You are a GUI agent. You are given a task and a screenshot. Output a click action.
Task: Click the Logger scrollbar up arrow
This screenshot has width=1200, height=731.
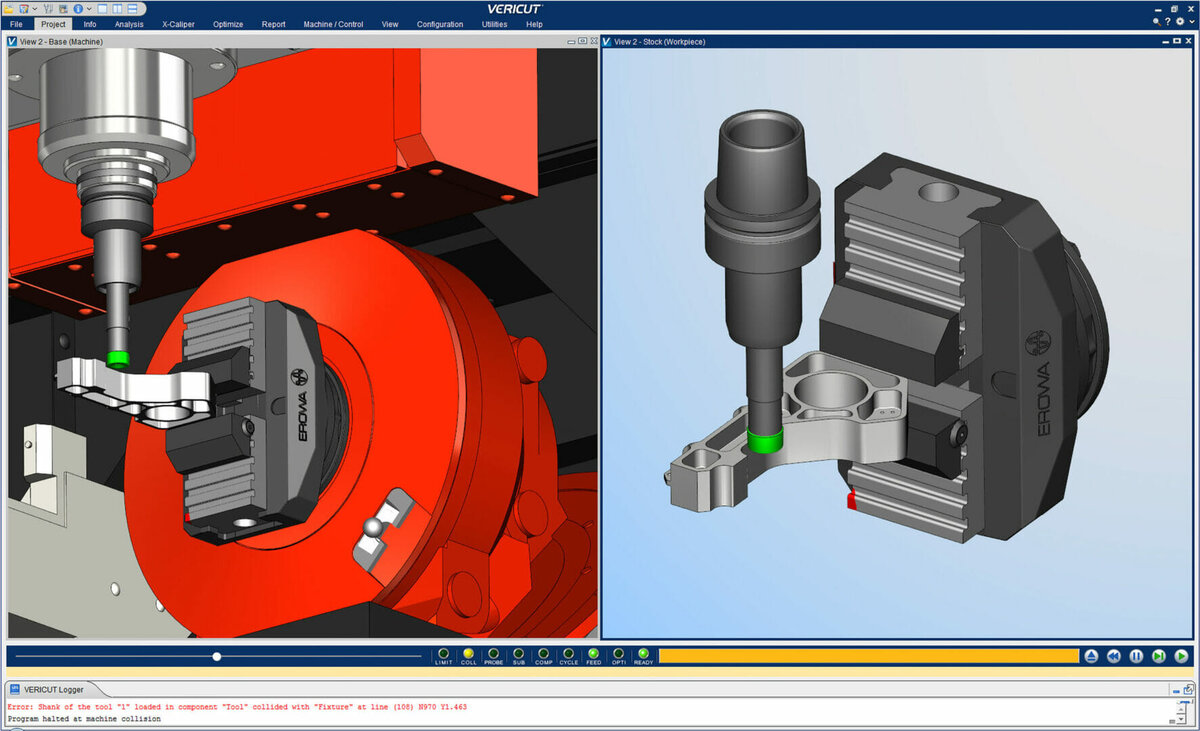pos(1181,709)
